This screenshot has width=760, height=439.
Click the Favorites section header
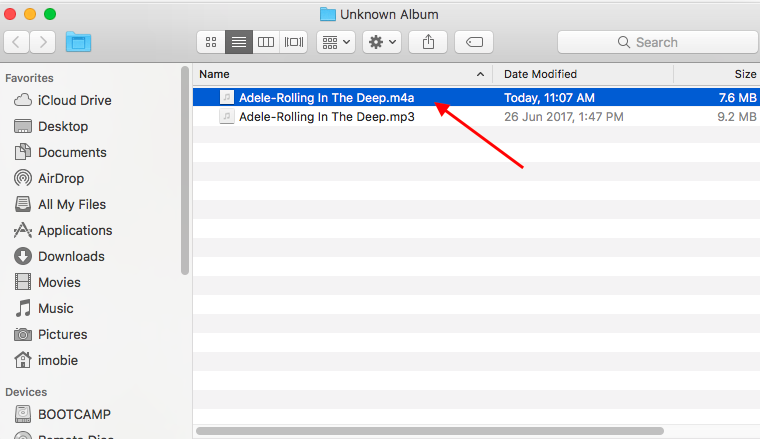pos(29,78)
